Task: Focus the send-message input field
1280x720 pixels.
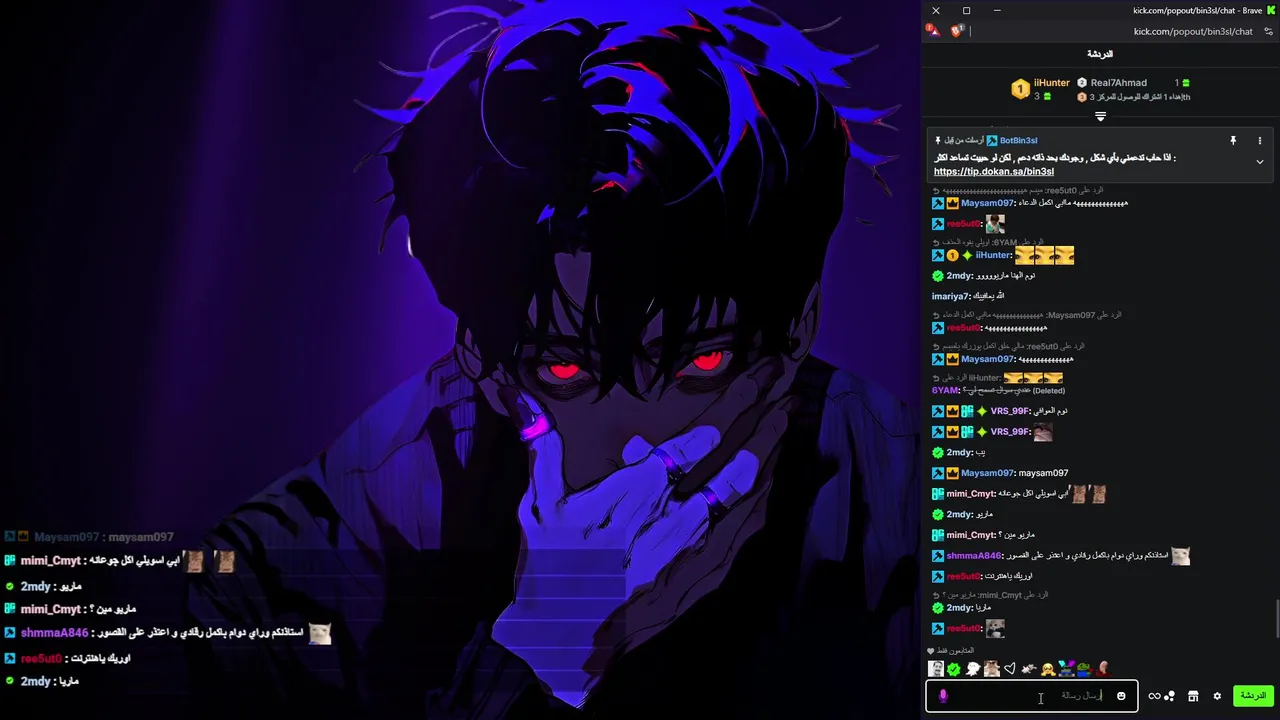Action: 1032,696
